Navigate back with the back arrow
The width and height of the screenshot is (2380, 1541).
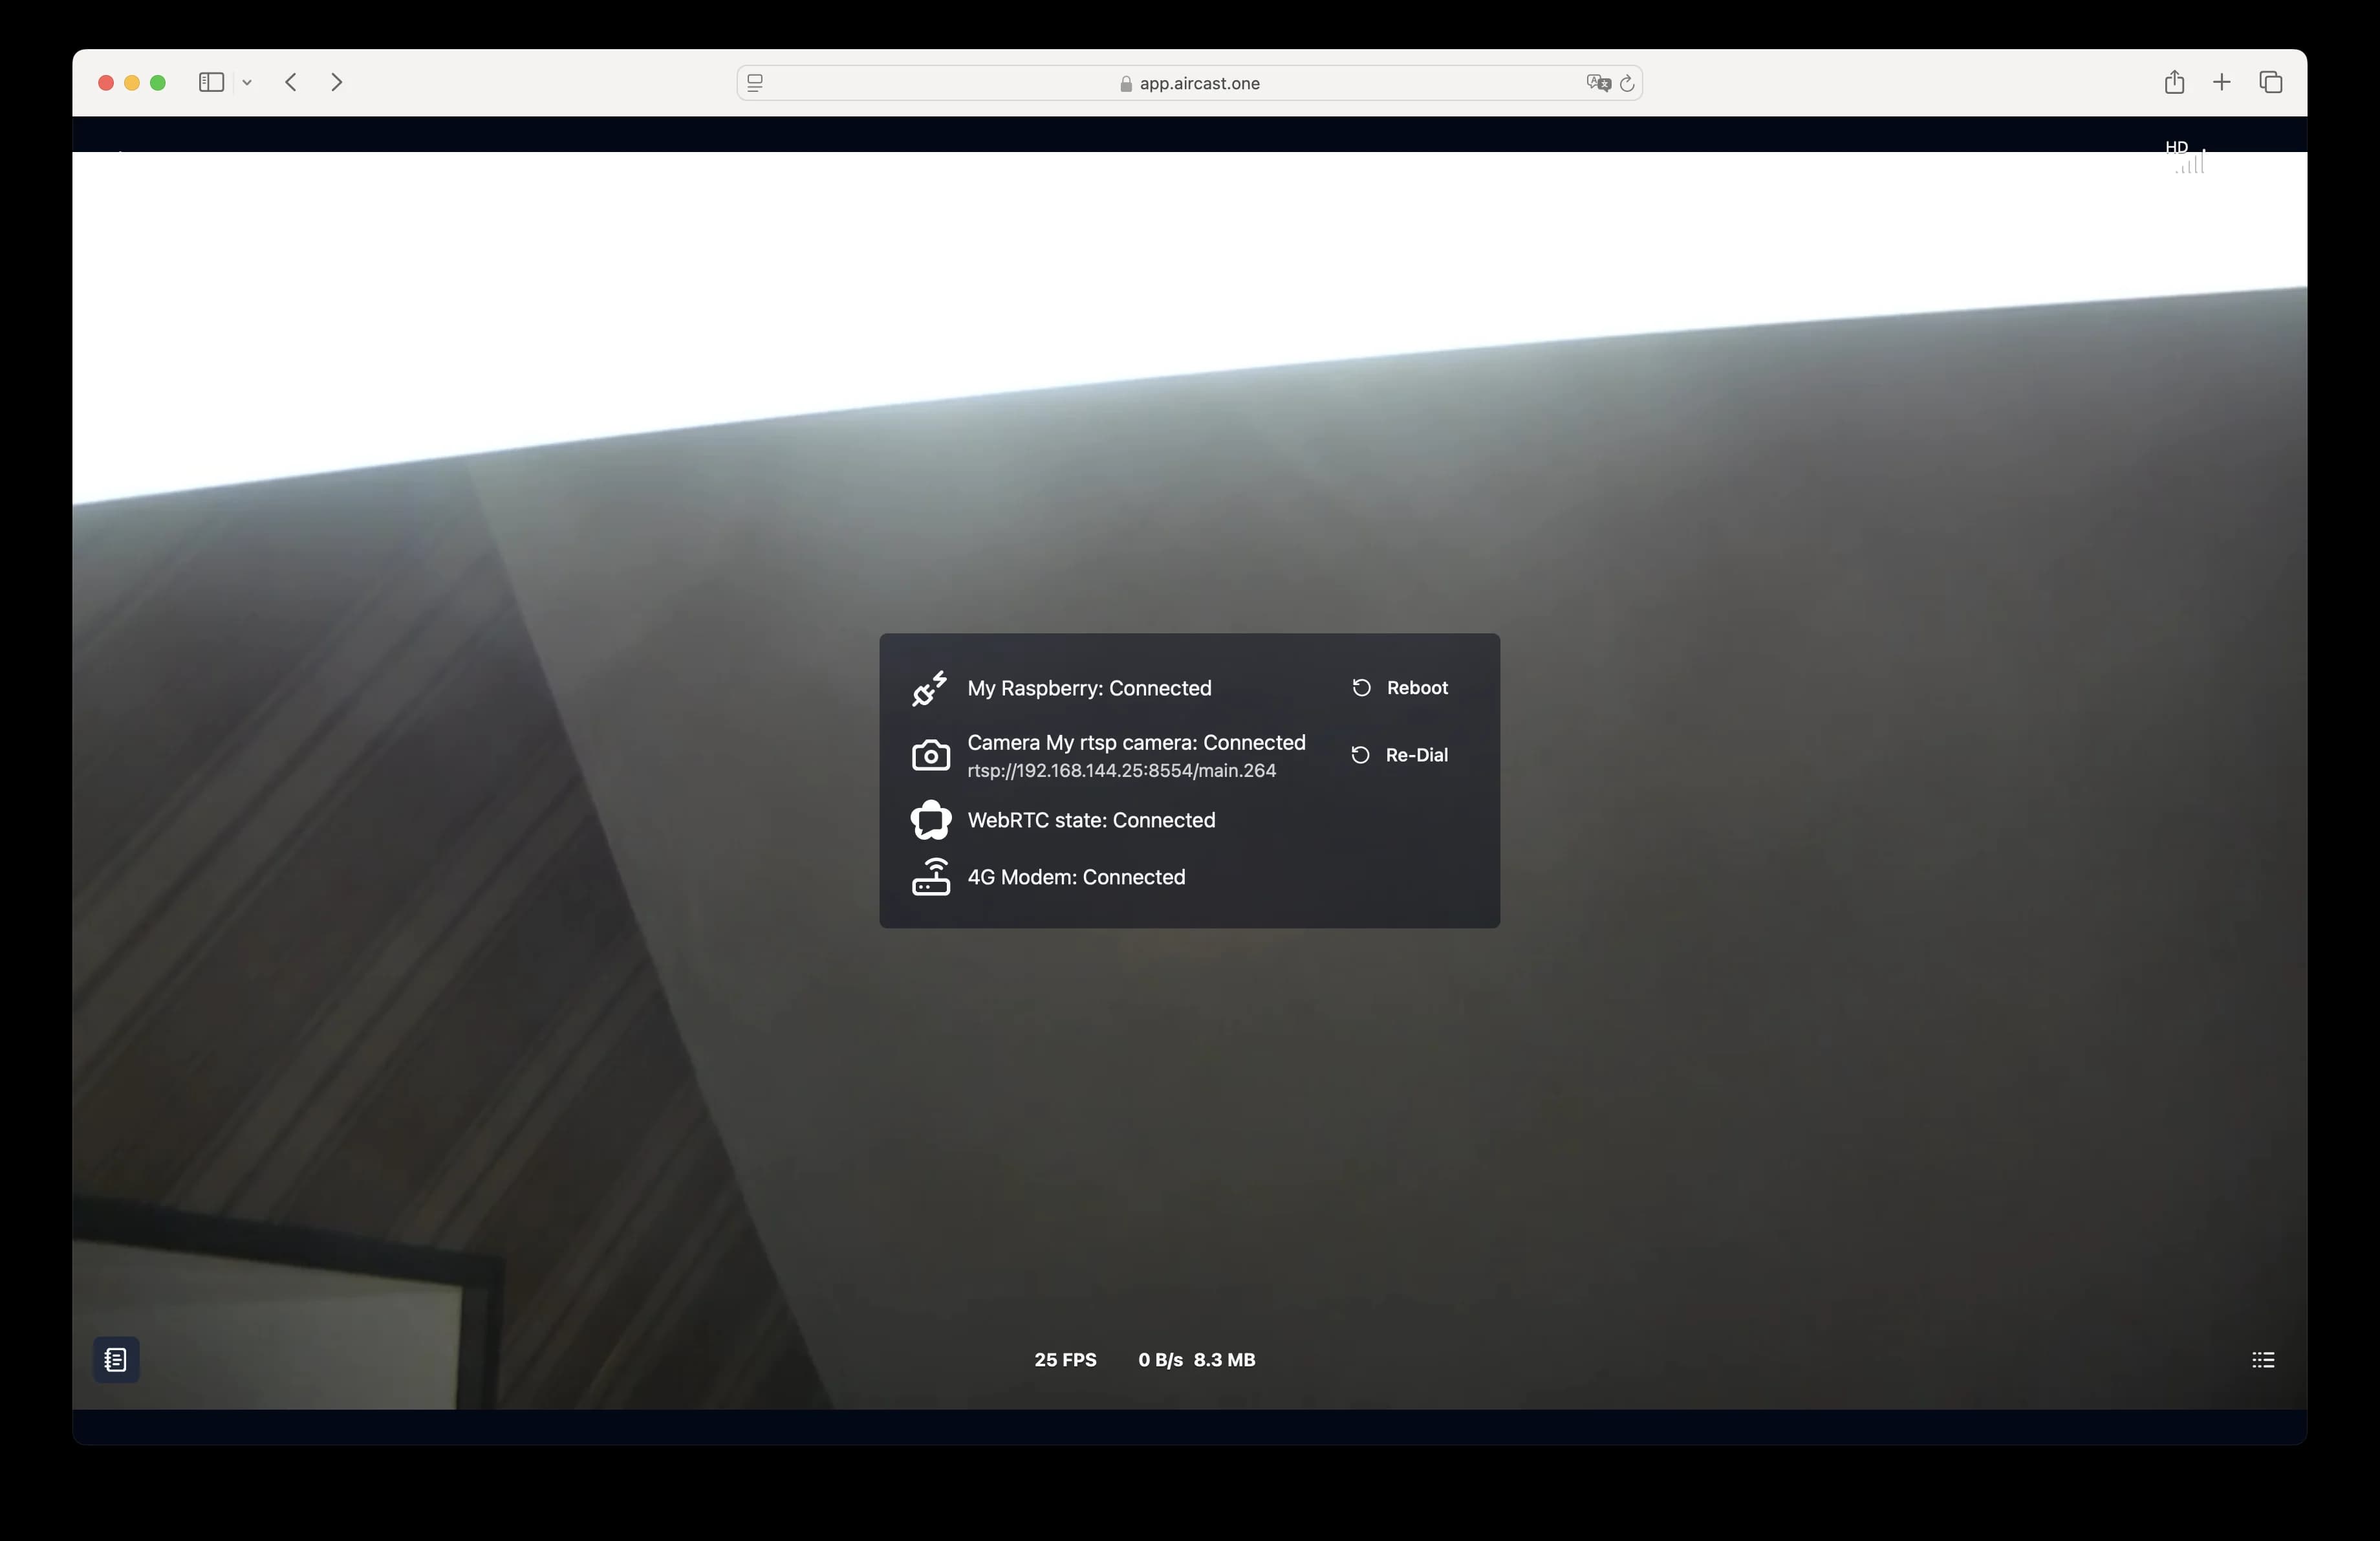(290, 82)
